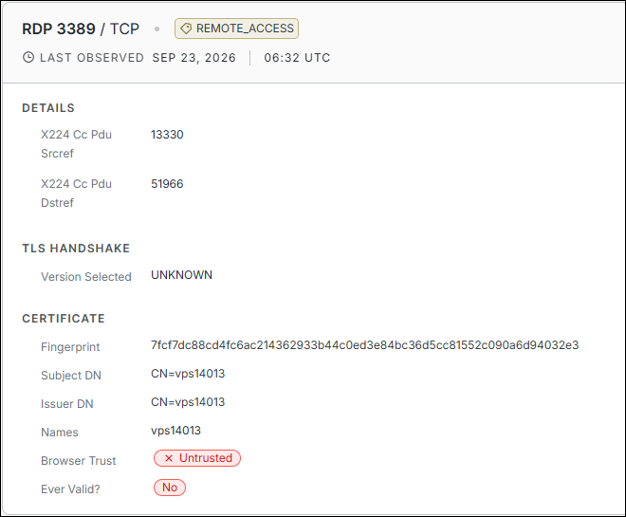Click the No badge for Ever Valid

[170, 487]
